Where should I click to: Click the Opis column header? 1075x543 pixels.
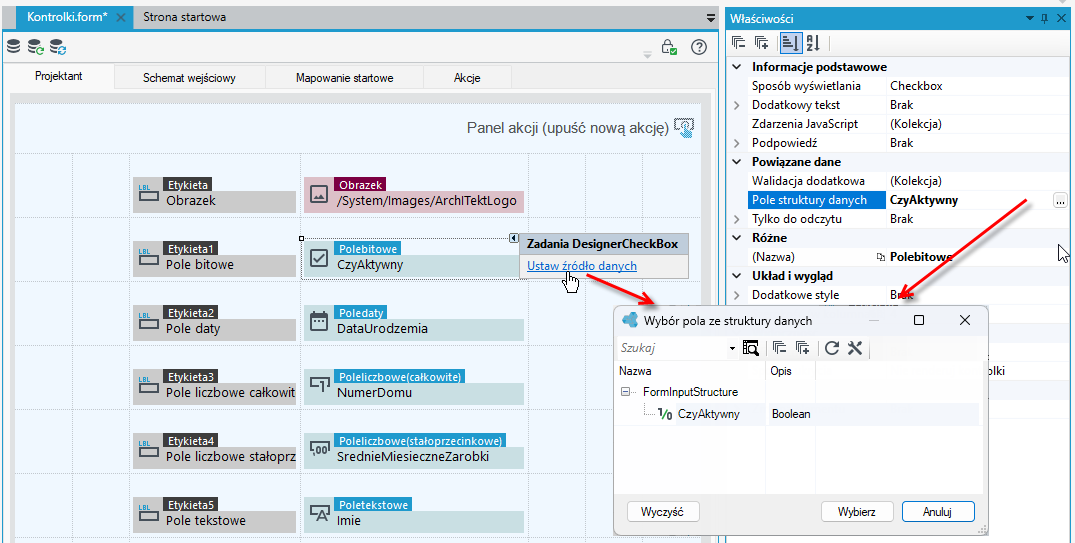pyautogui.click(x=790, y=370)
